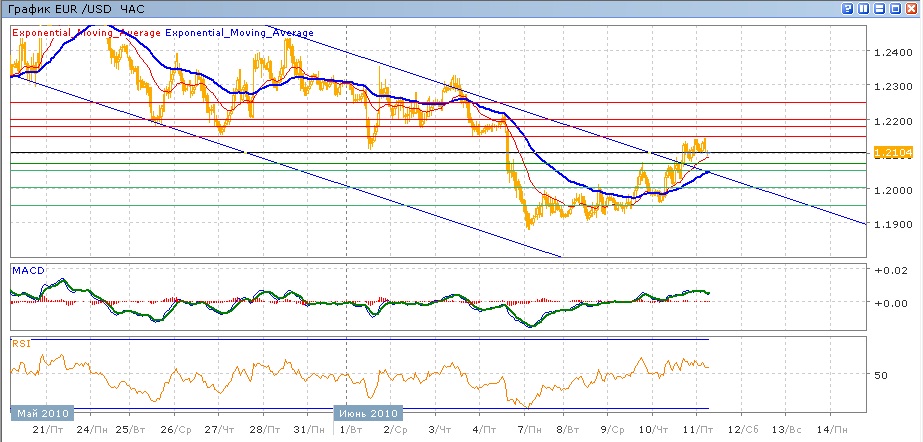Select the Май 2010 month marker

pyautogui.click(x=43, y=413)
